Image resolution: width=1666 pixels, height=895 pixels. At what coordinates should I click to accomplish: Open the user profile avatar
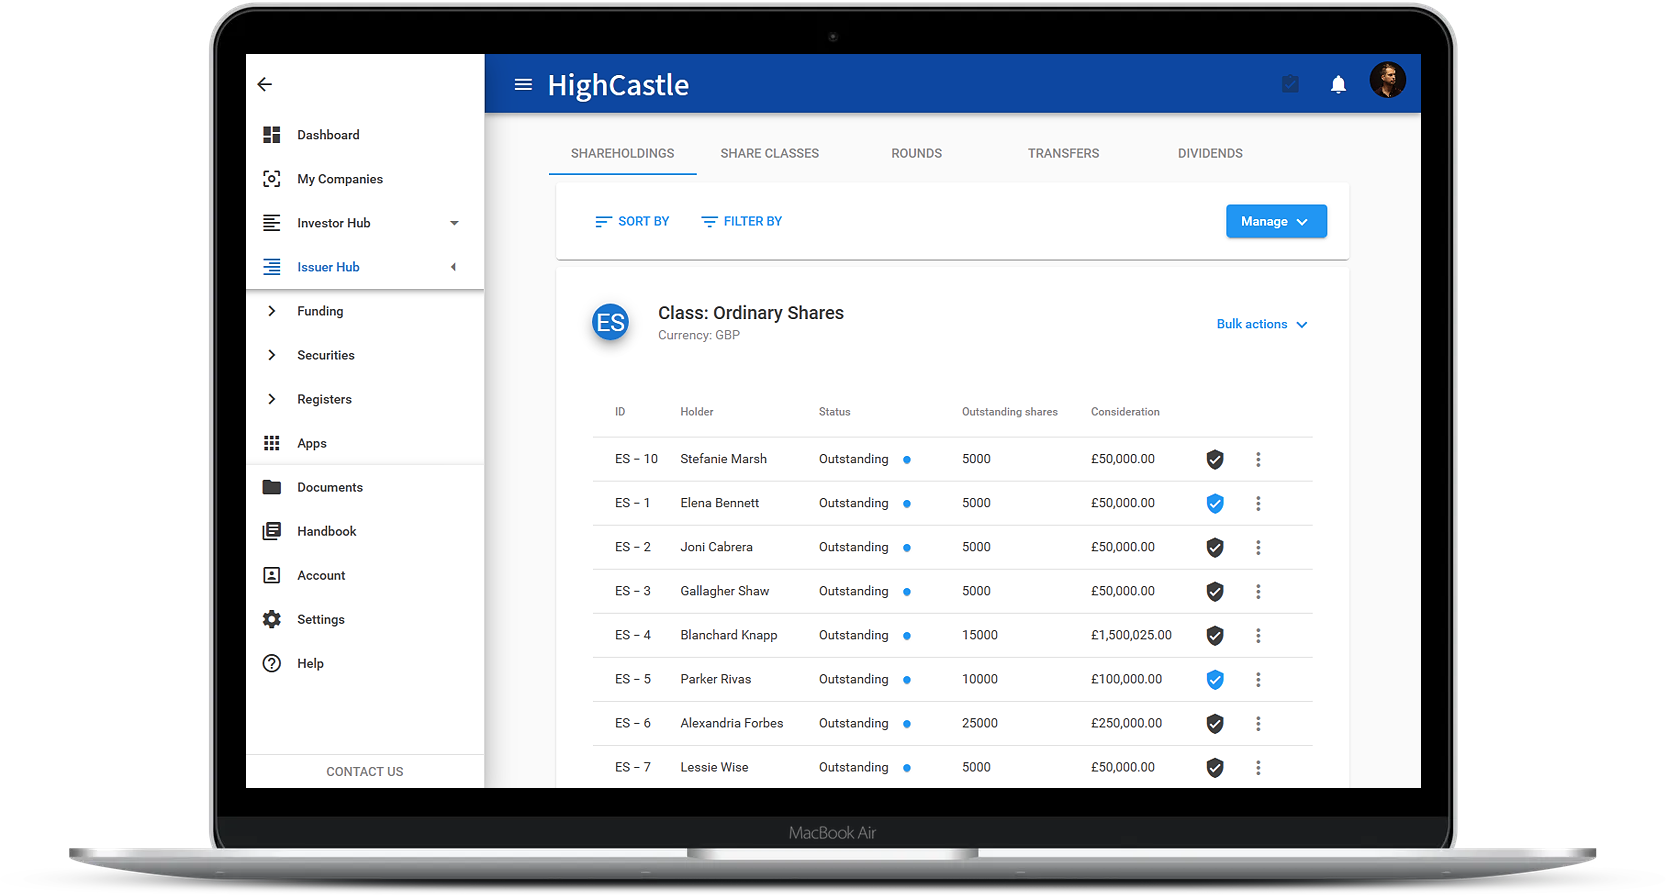pyautogui.click(x=1387, y=80)
